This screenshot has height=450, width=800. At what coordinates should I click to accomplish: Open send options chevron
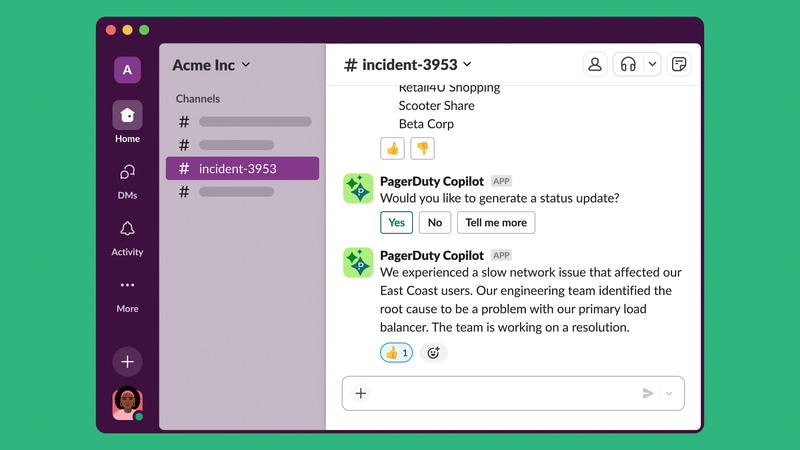pos(669,393)
